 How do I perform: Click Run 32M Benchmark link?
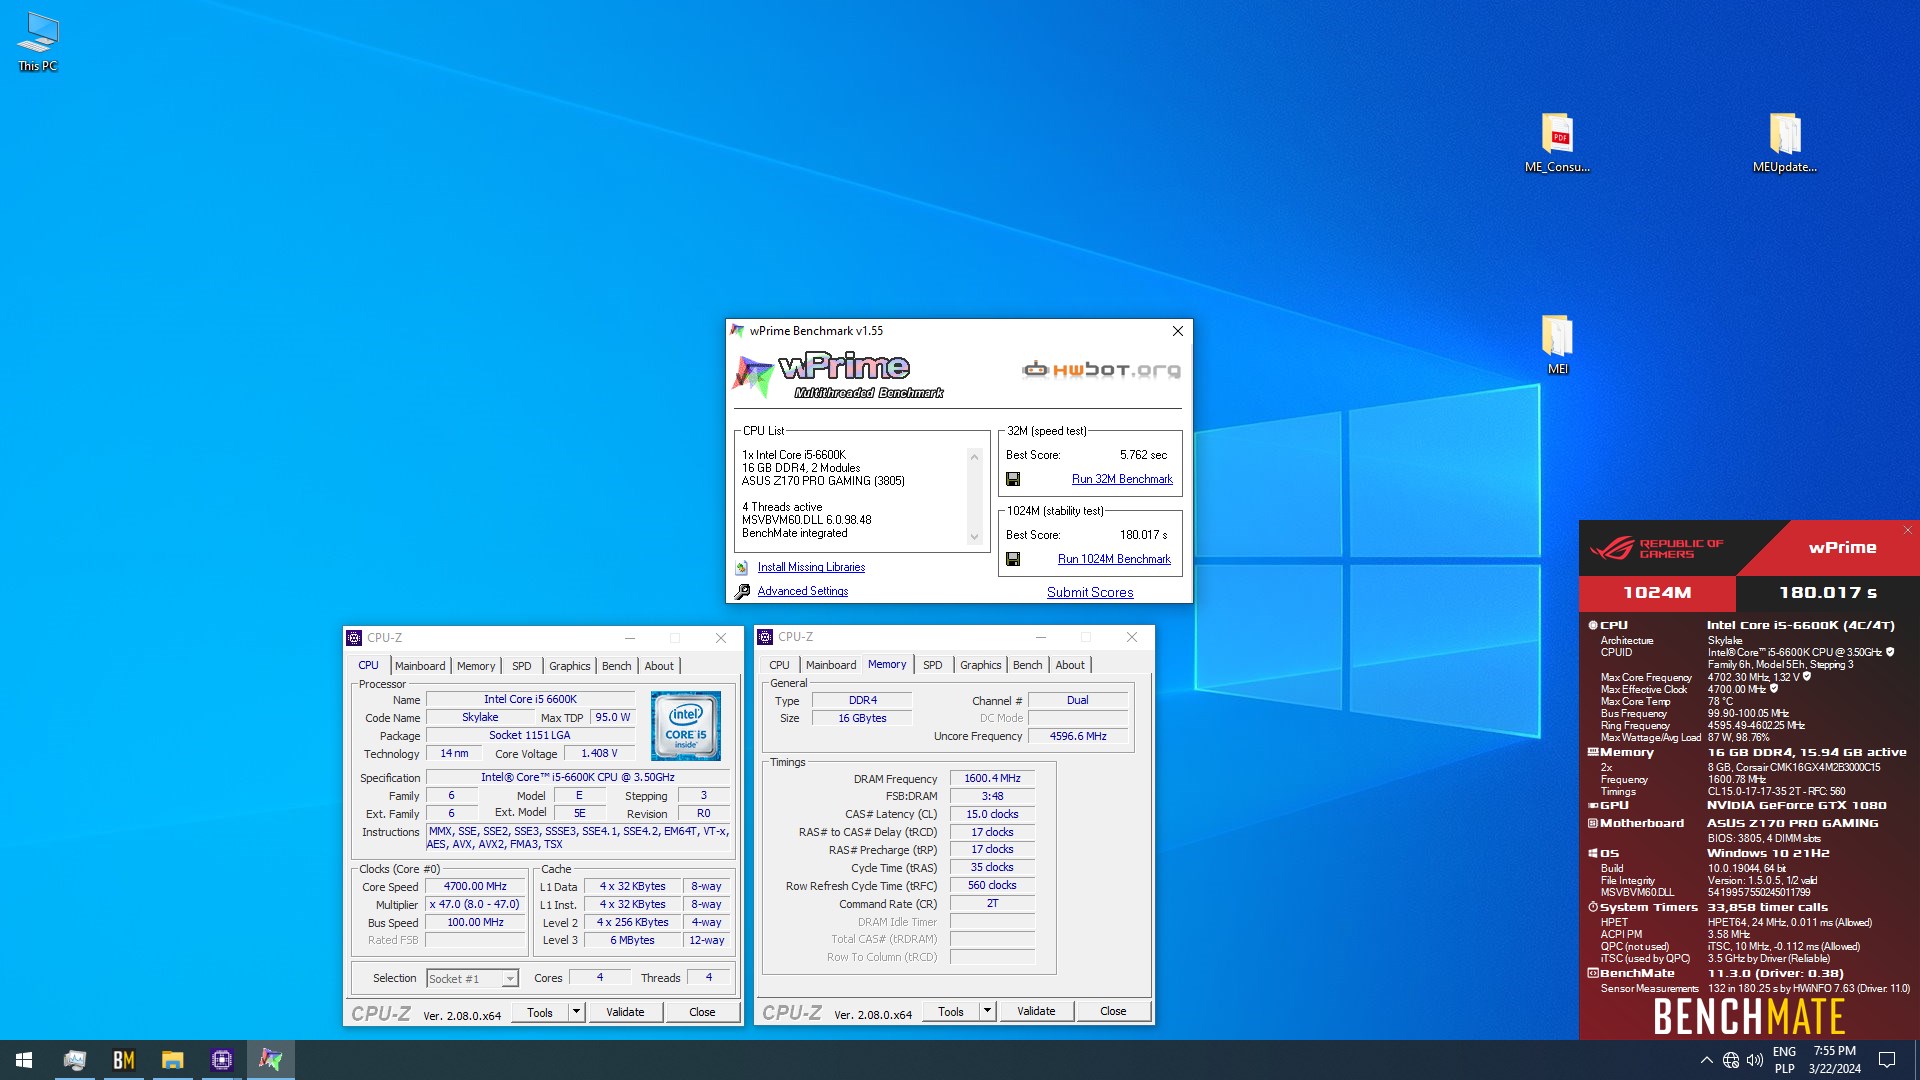(1122, 479)
